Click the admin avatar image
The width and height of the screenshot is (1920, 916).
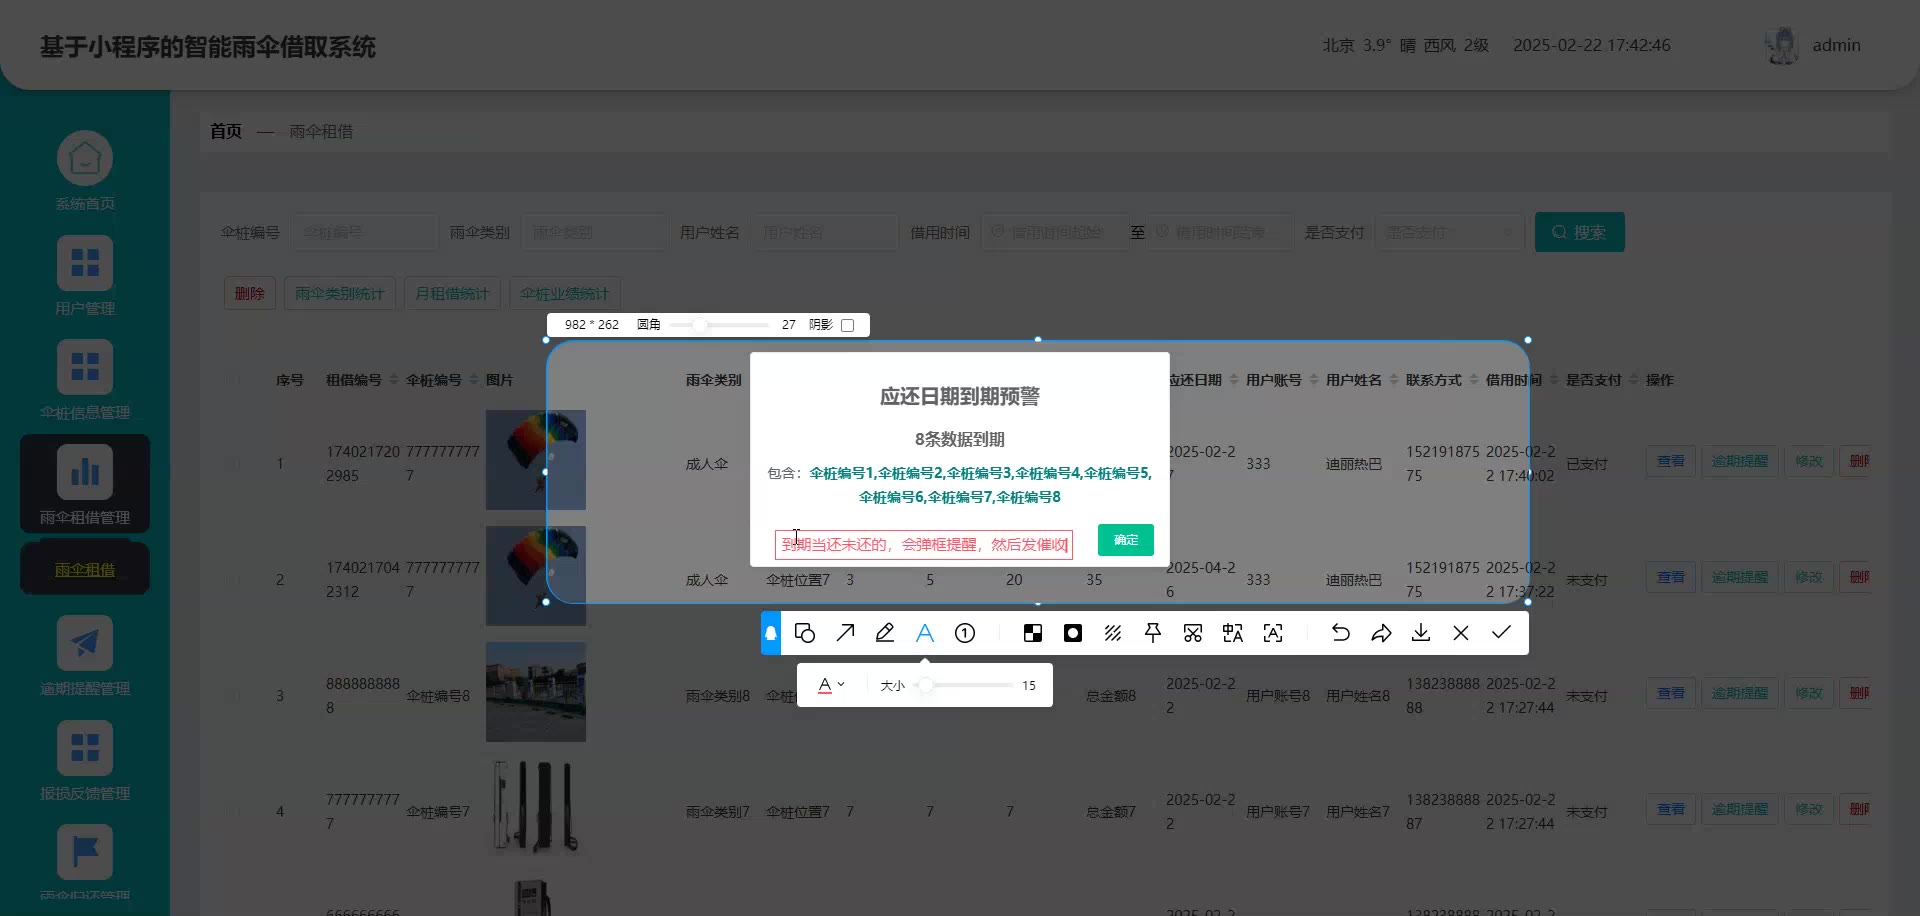point(1782,46)
